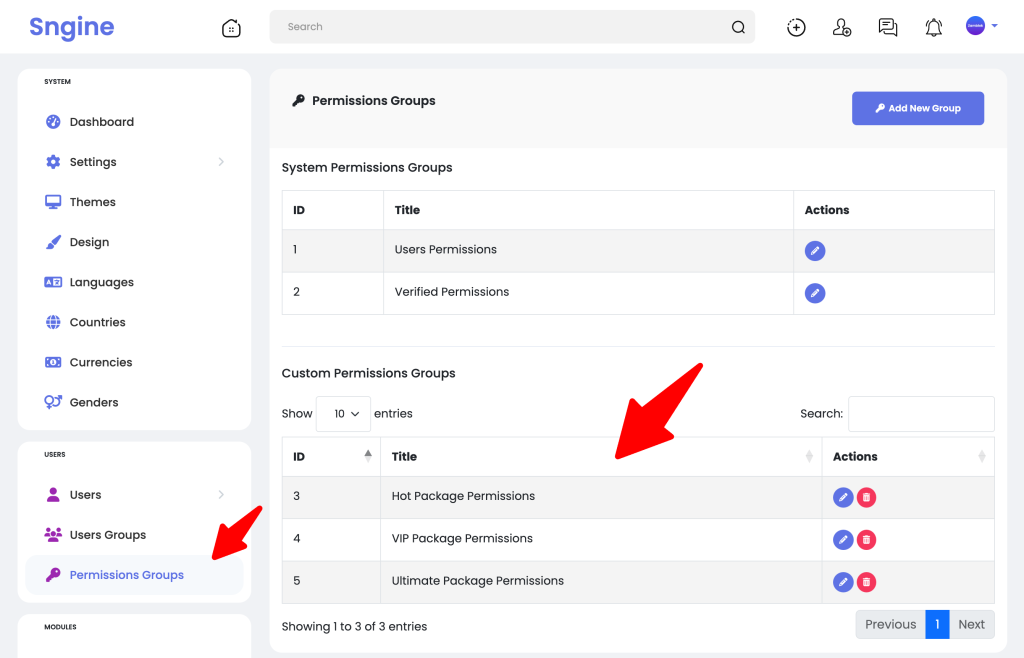Sort custom table by Title

[601, 457]
